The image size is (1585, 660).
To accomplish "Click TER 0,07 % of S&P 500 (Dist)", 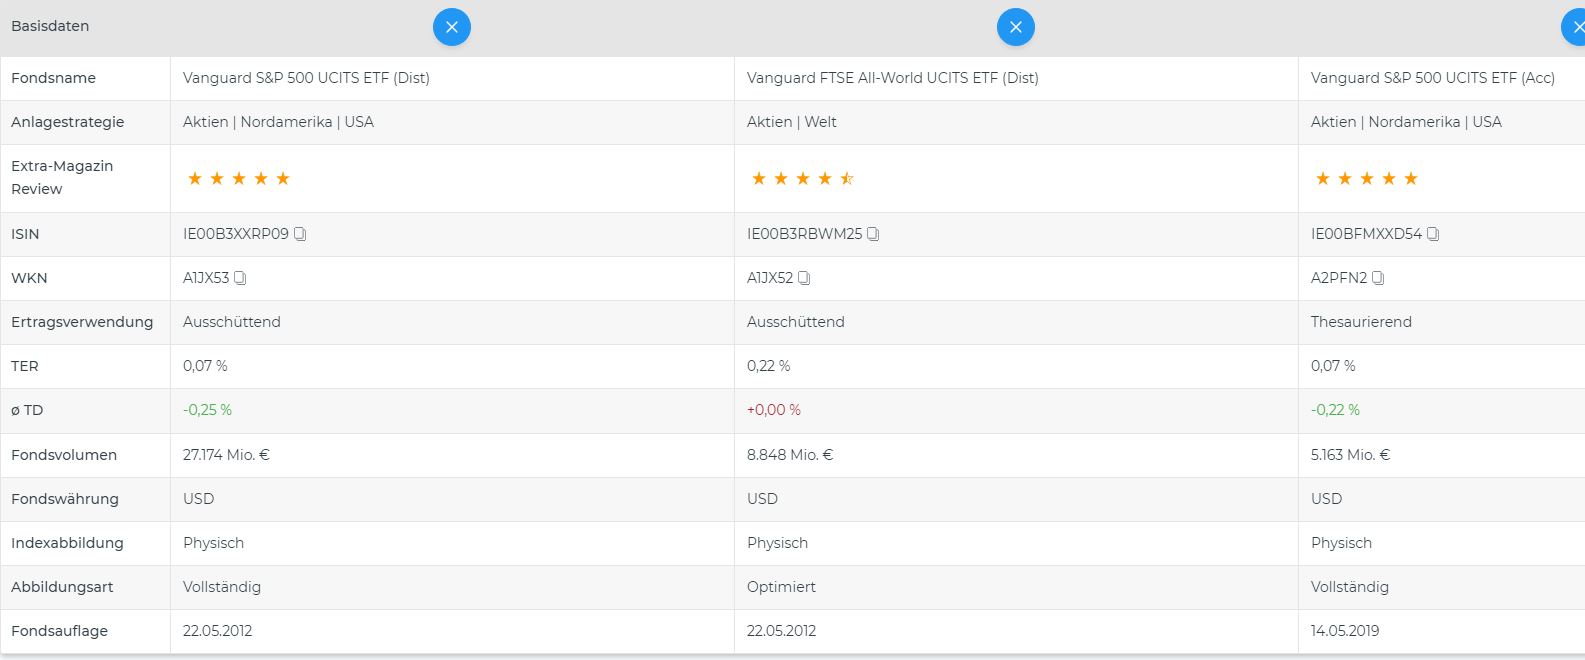I will tap(205, 366).
